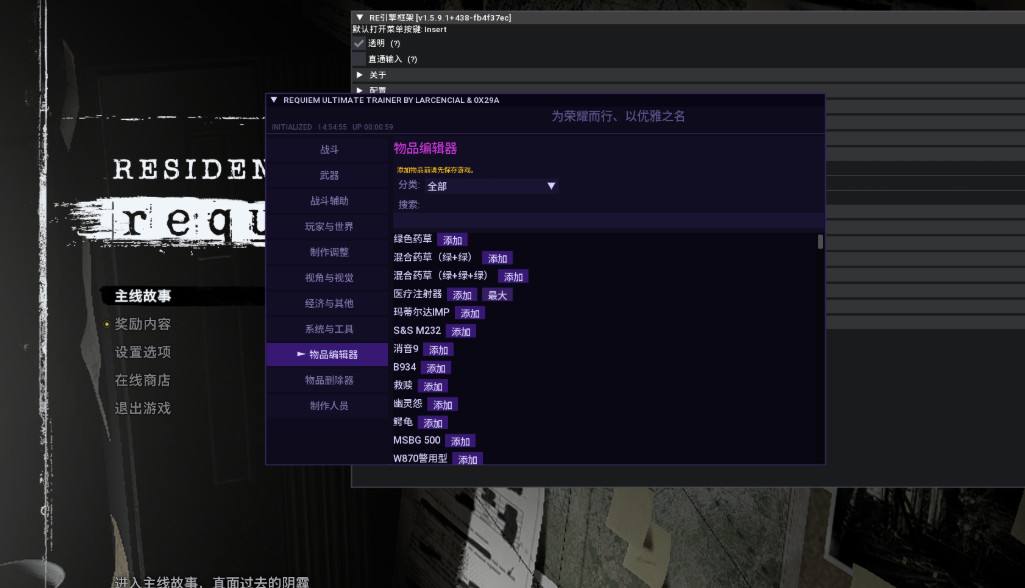
Task: Add 混合药草（绿+绿+绿）with 添加
Action: (513, 277)
